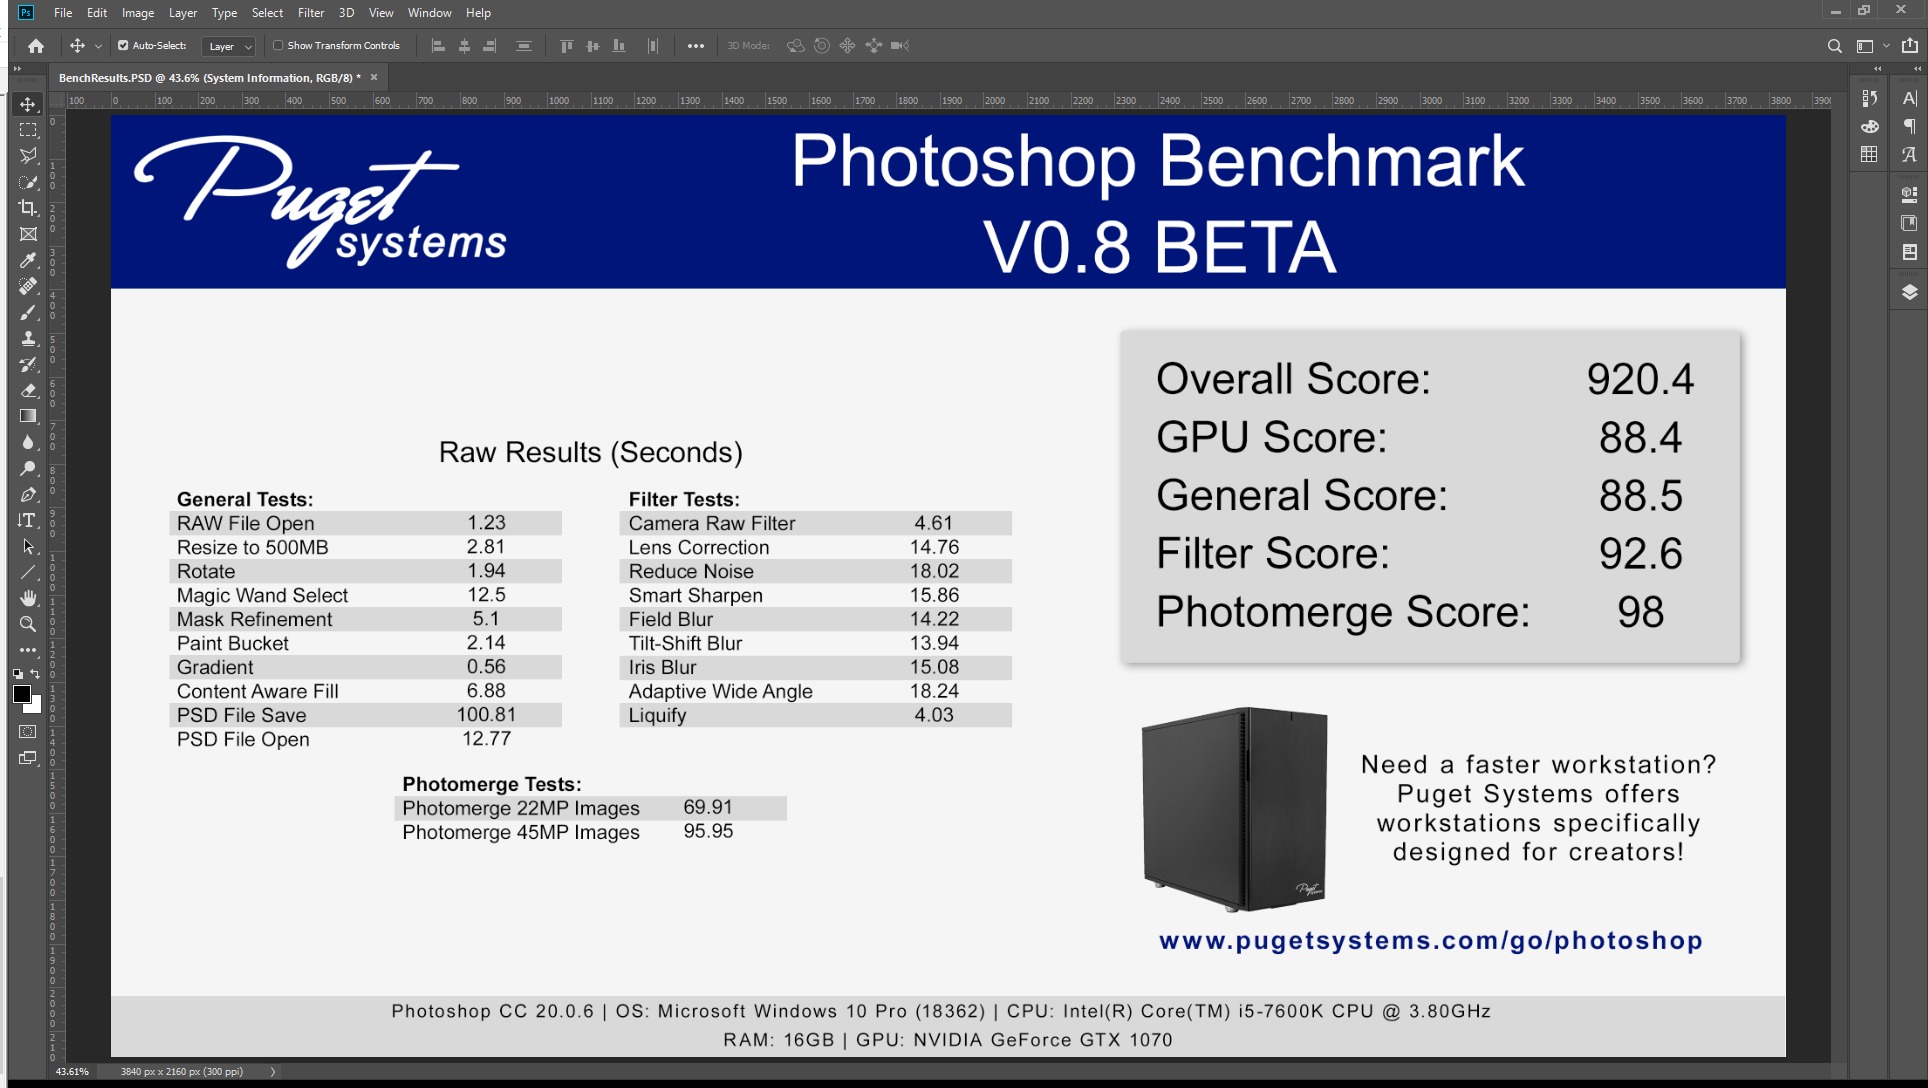Viewport: 1928px width, 1088px height.
Task: Select the Pen tool
Action: click(27, 494)
